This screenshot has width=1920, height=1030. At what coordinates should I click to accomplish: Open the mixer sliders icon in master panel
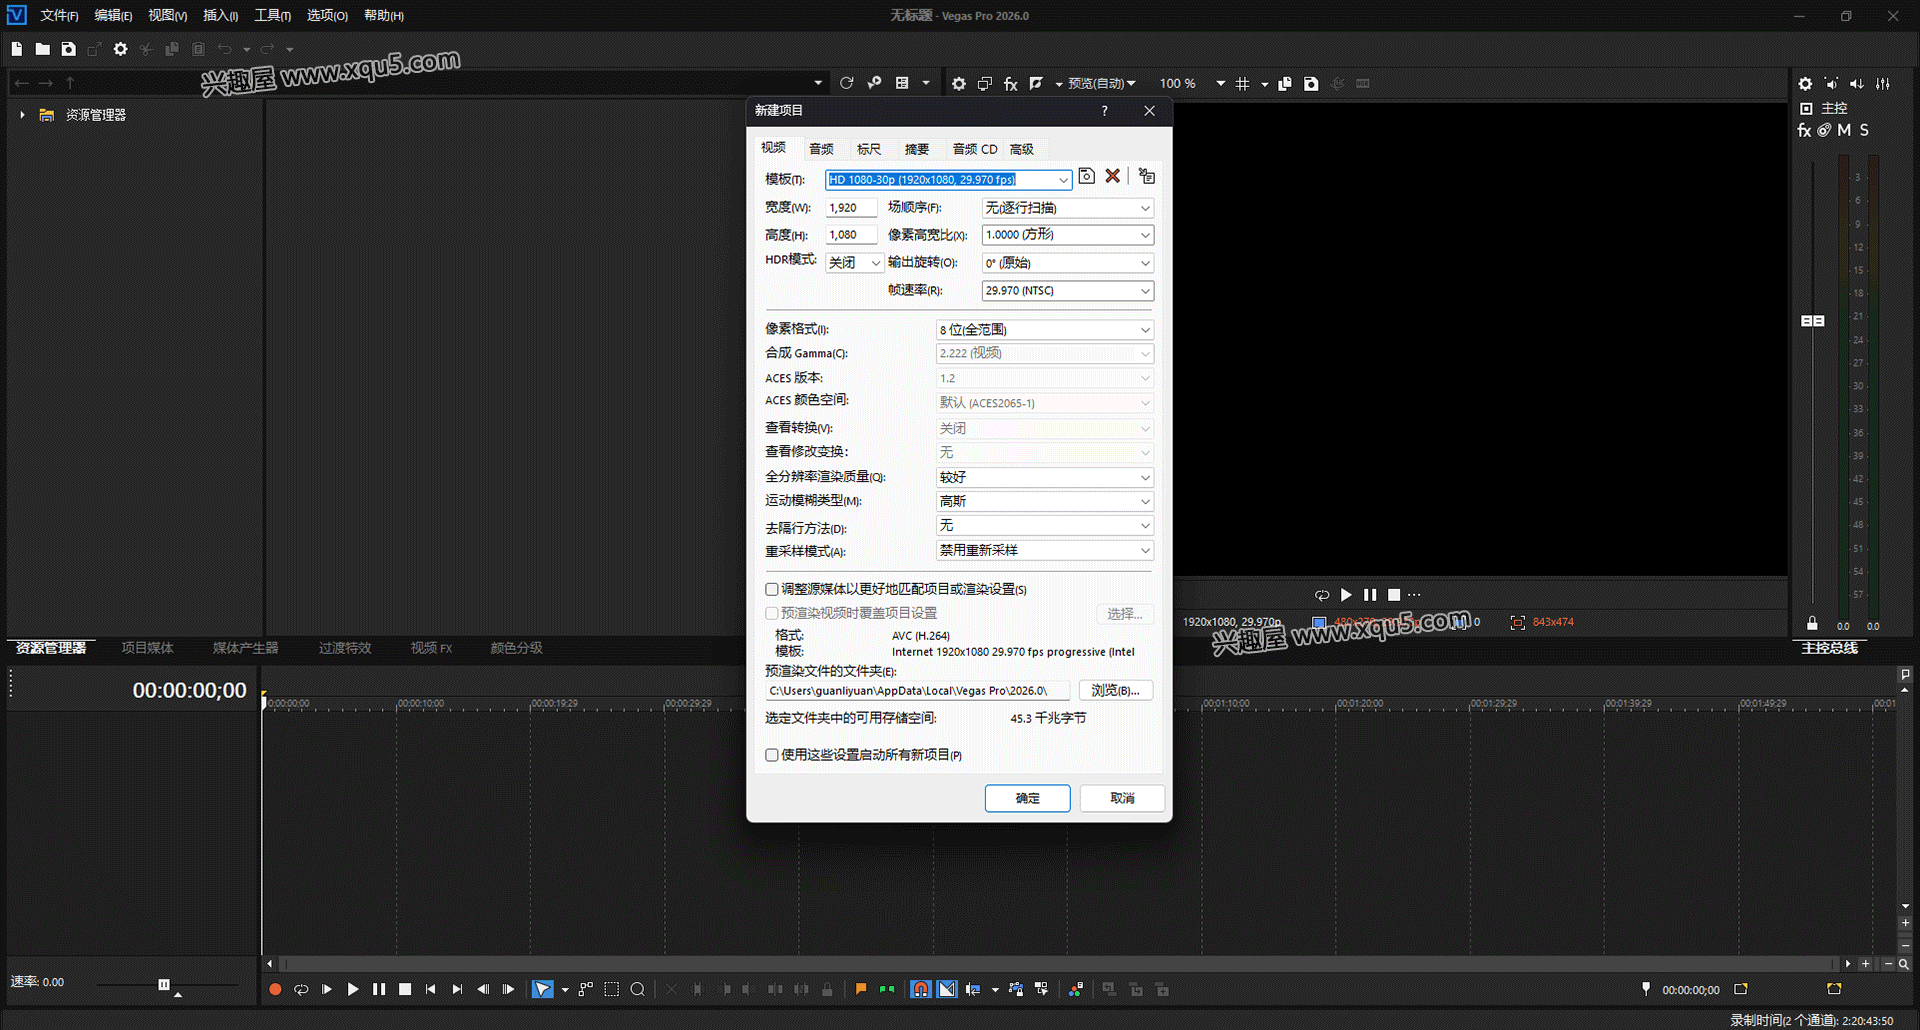point(1883,84)
